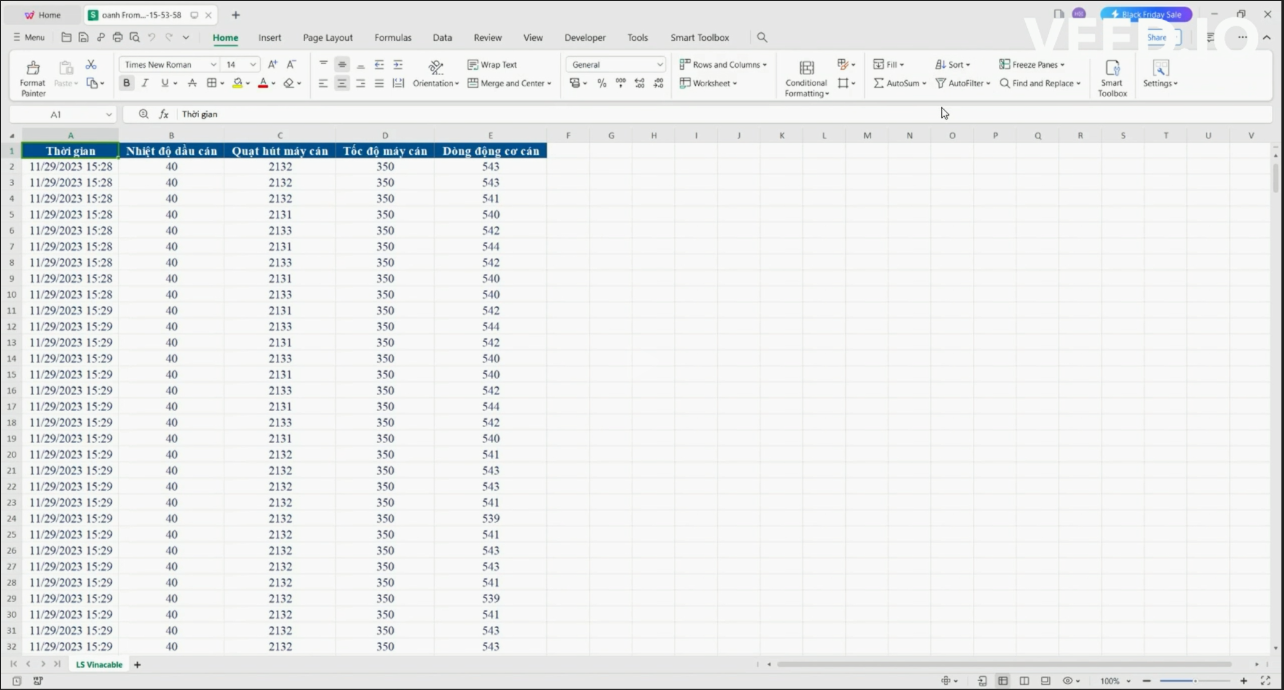Click the Cut scissors icon
1284x690 pixels.
point(91,65)
